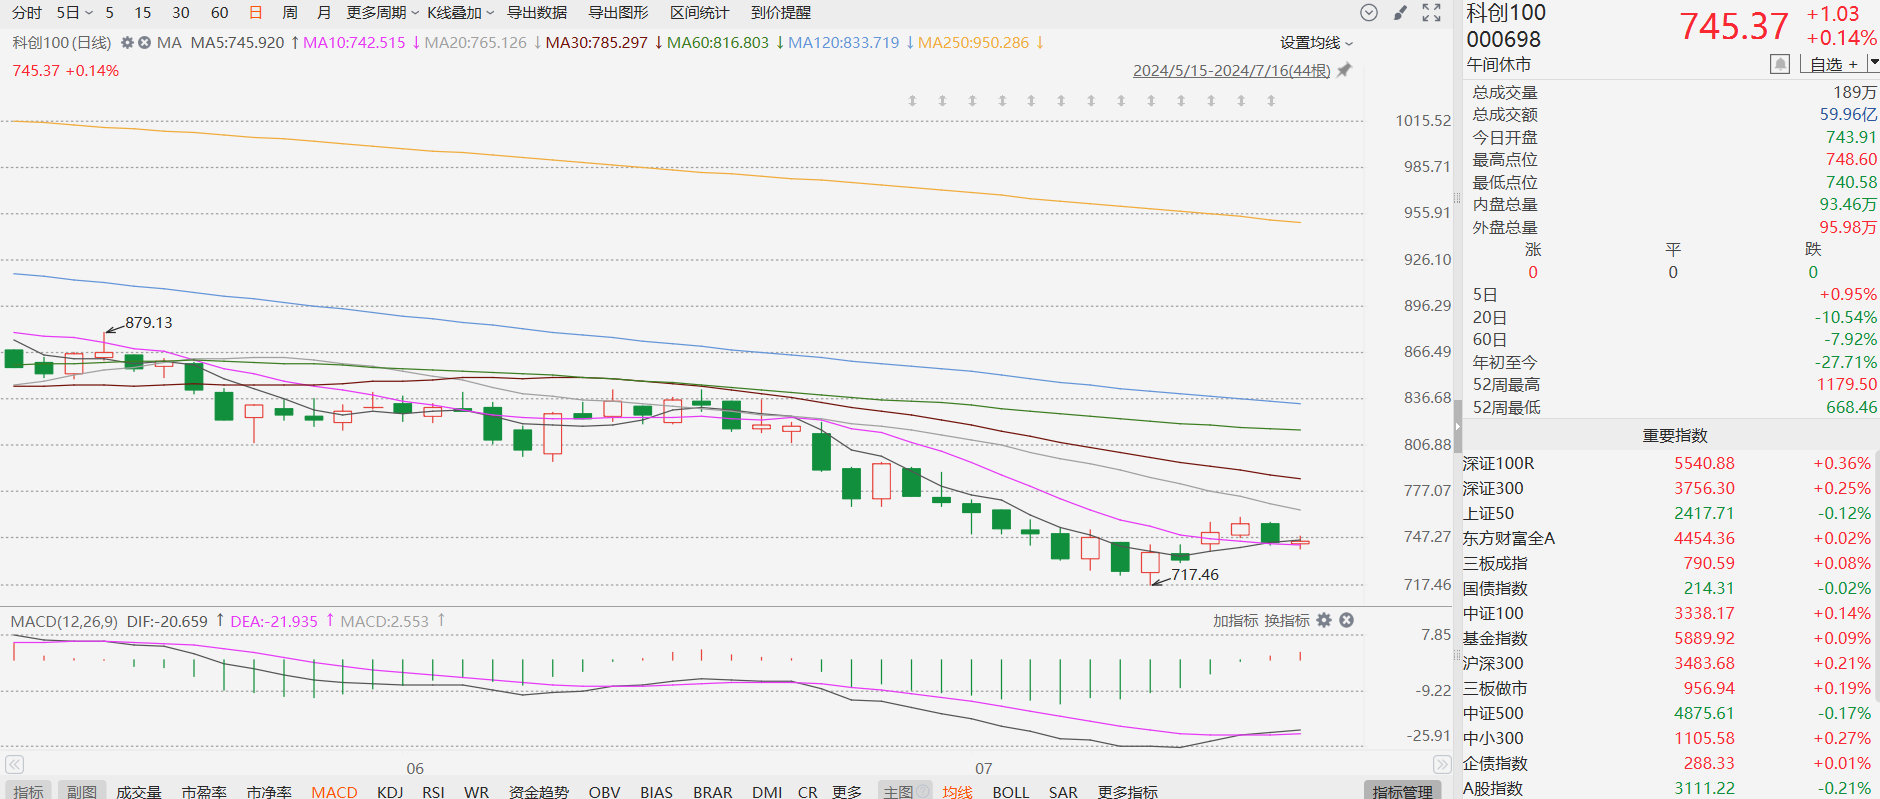The image size is (1880, 799).
Task: Select SAR main chart overlay
Action: coord(1063,791)
